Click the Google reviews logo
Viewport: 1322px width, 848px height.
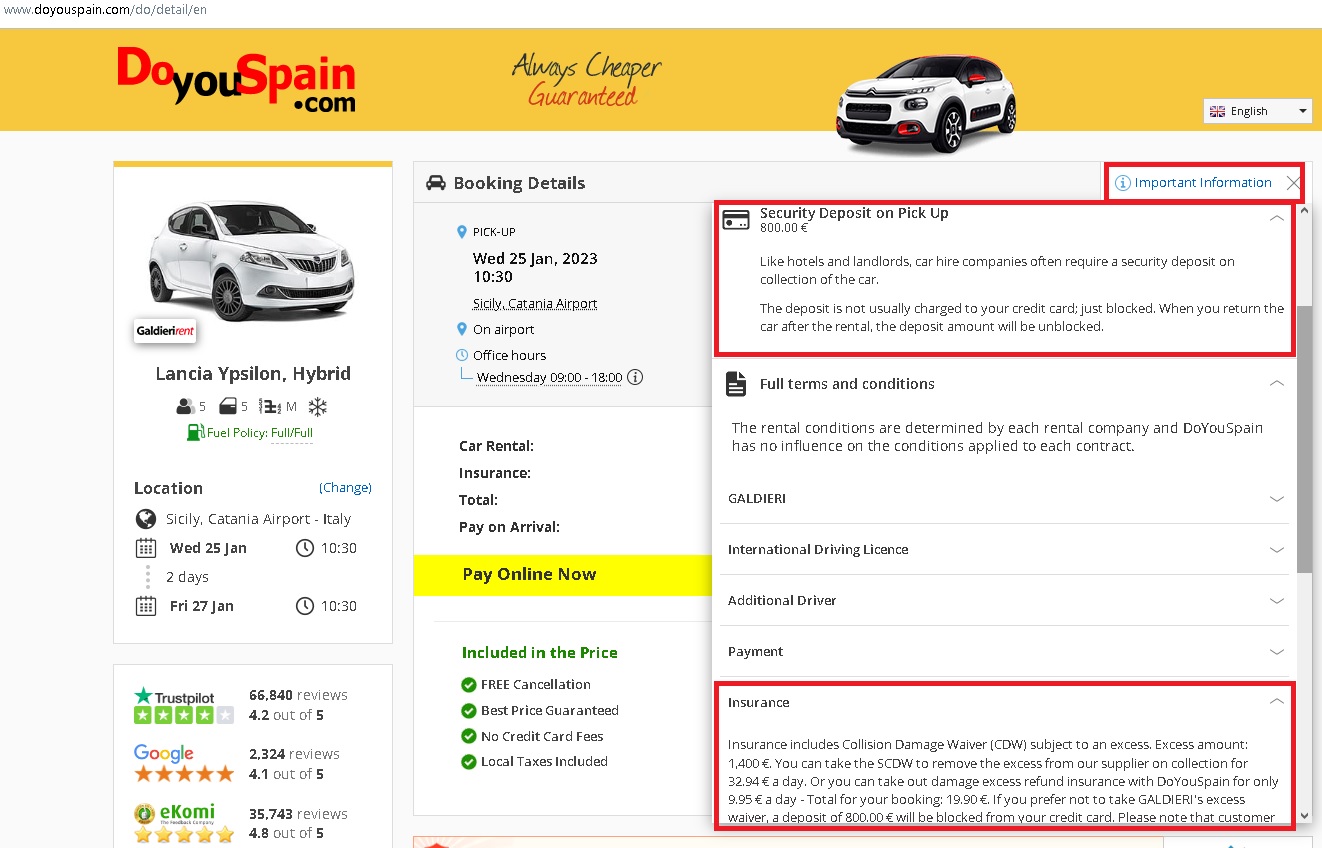[x=164, y=754]
